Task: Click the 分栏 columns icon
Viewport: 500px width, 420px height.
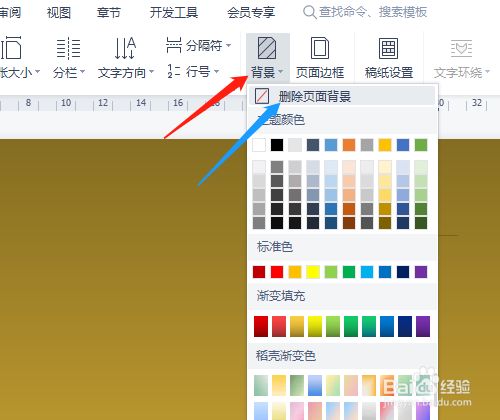Action: (68, 48)
